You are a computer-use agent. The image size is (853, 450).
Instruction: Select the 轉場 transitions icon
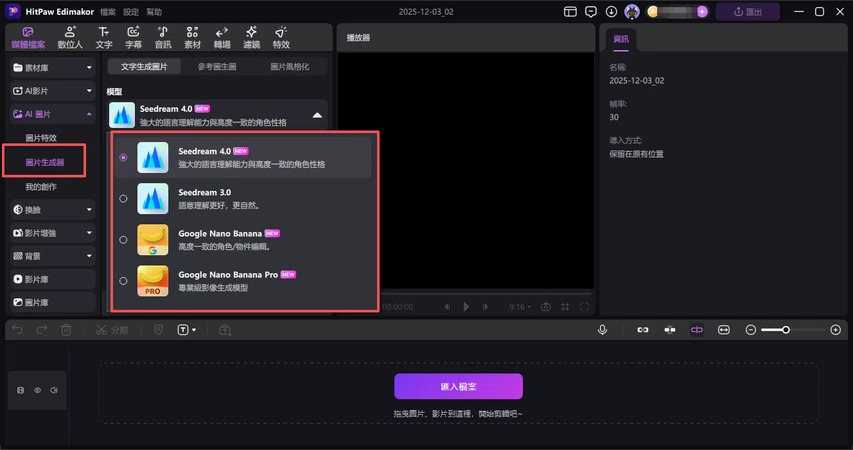[222, 38]
